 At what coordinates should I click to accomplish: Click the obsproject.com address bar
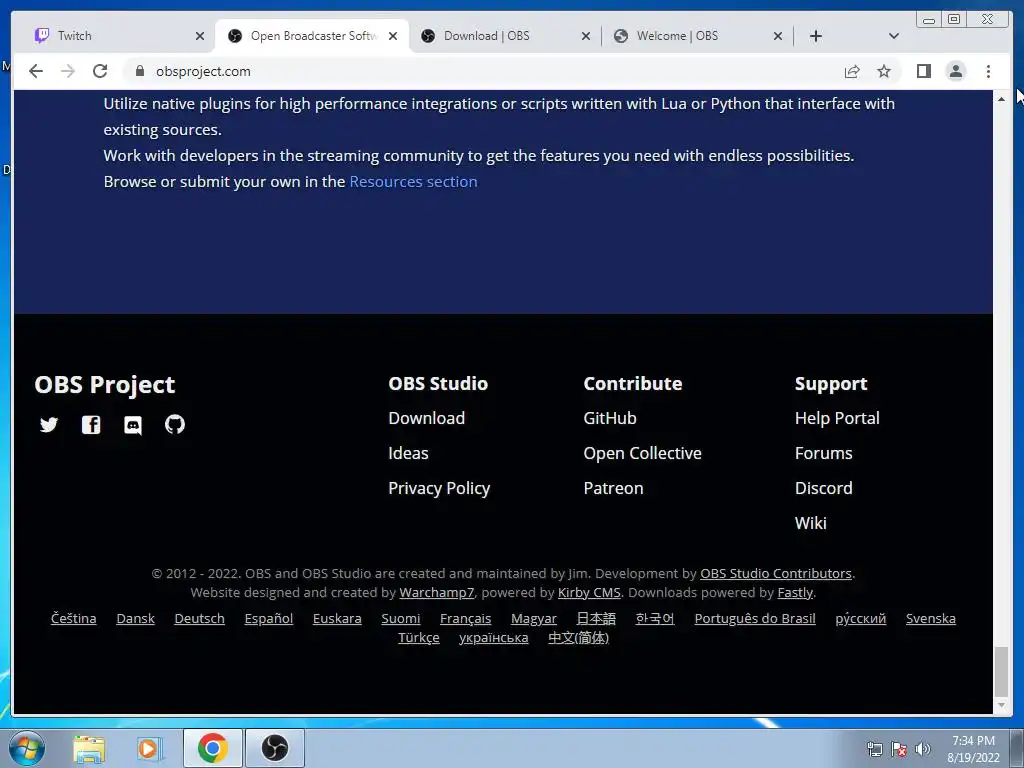[x=481, y=71]
